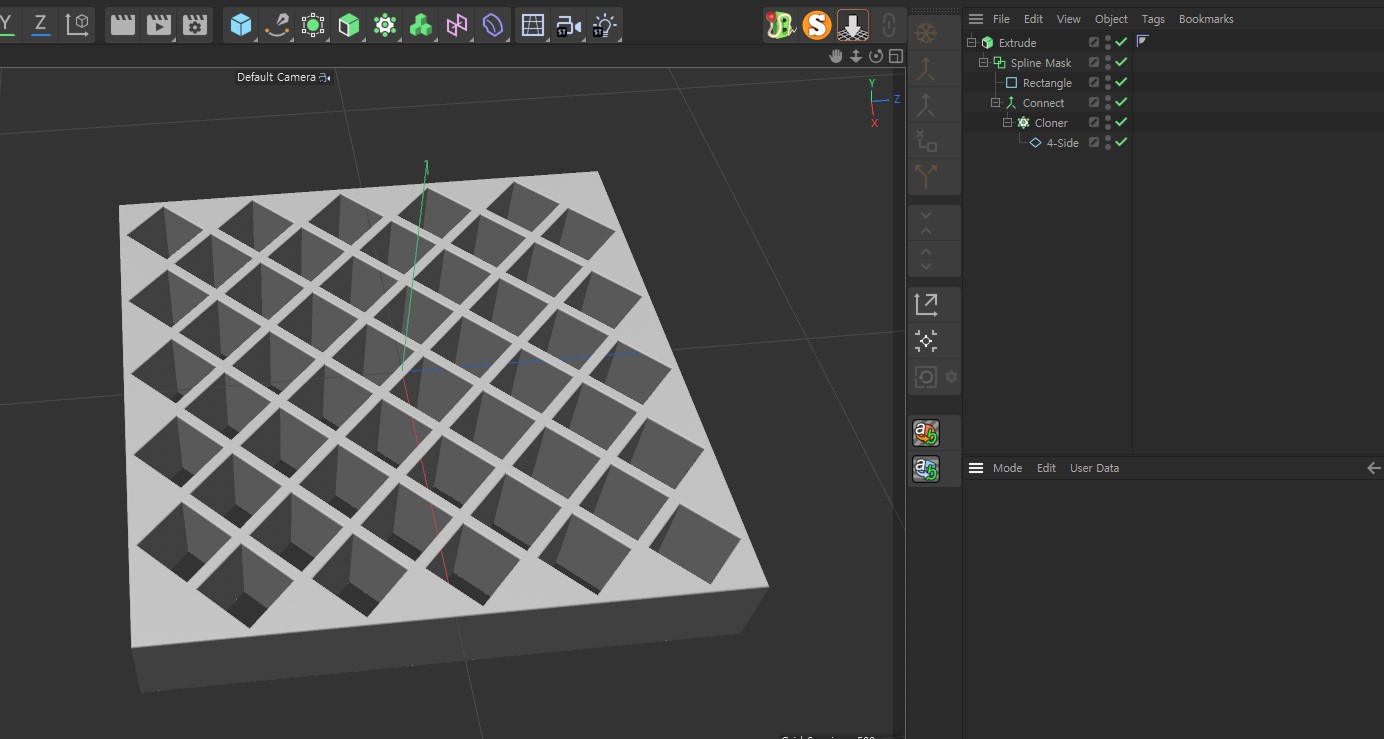Go back with the Attribute Manager arrow
Image resolution: width=1384 pixels, height=739 pixels.
[1373, 468]
